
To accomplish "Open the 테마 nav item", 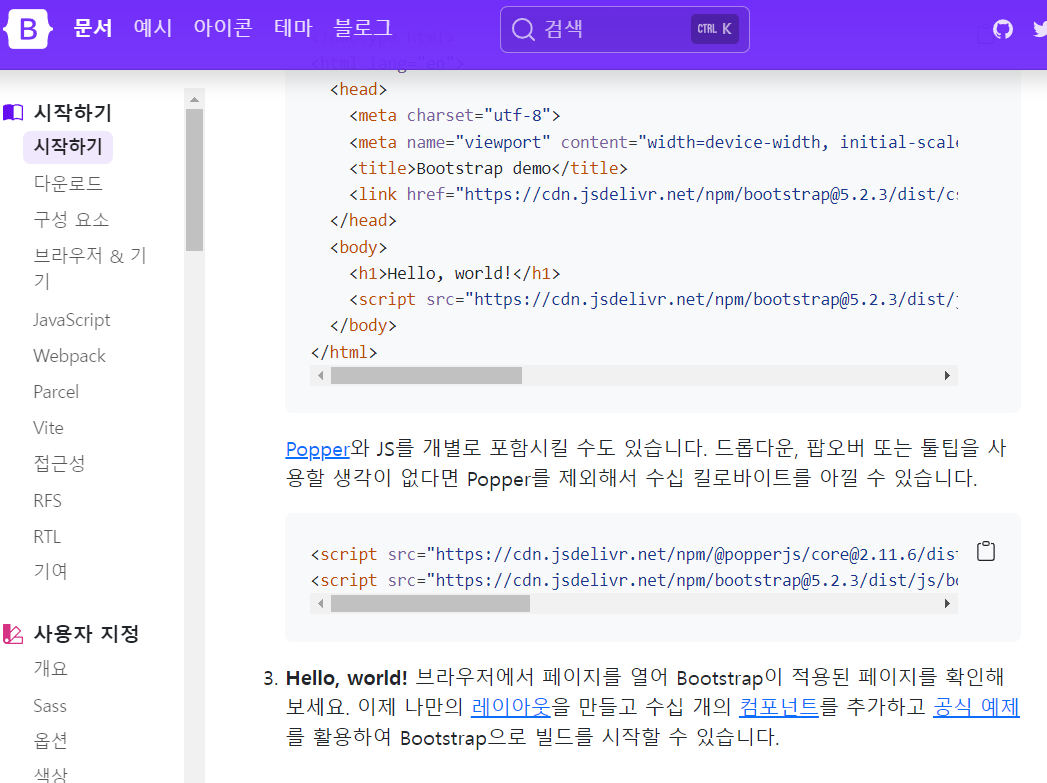I will [x=293, y=28].
